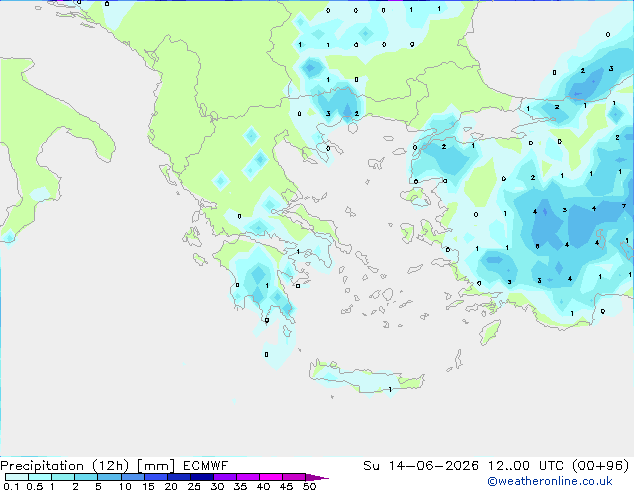The width and height of the screenshot is (634, 490).
Task: Select the 45–50 mm legend color swatch
Action: point(294,477)
